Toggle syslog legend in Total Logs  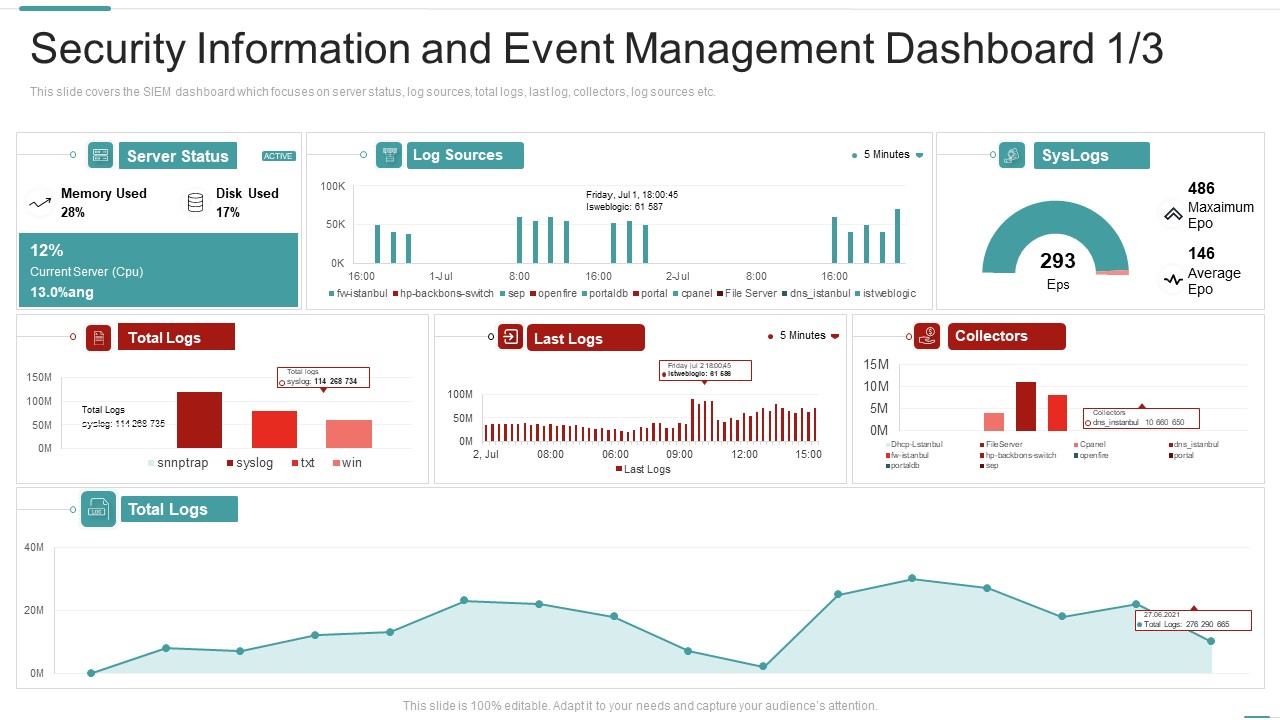(250, 463)
